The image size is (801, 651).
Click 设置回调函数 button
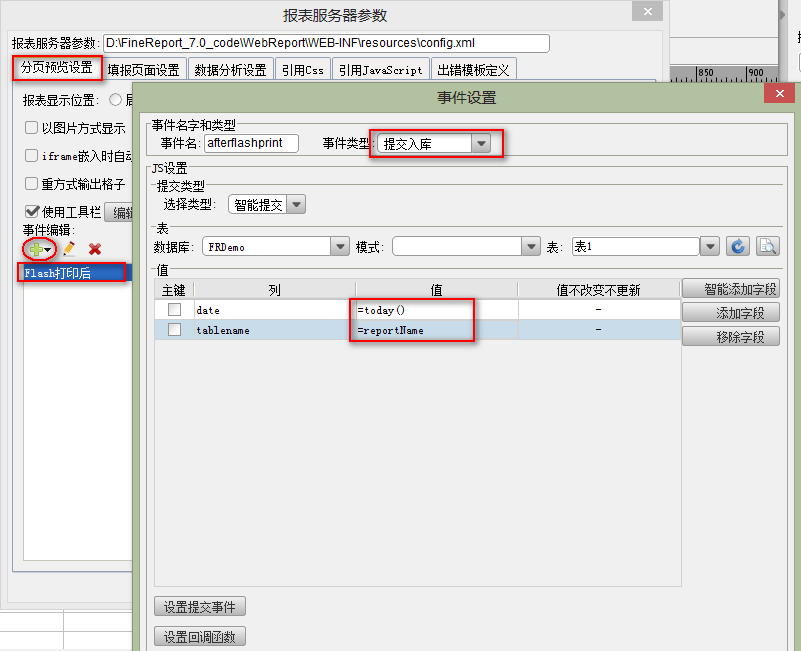[200, 637]
